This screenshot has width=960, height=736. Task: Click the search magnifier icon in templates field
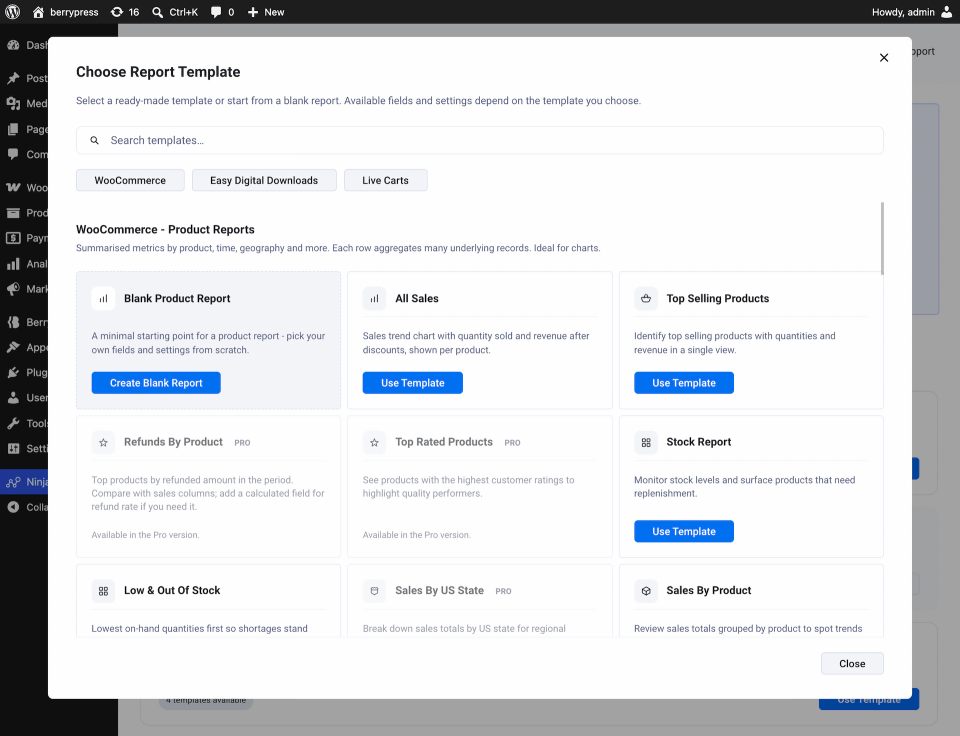coord(94,140)
